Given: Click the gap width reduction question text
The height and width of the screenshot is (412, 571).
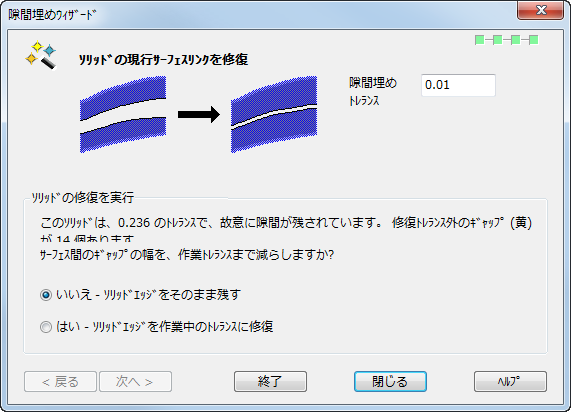Looking at the screenshot, I should pyautogui.click(x=187, y=255).
